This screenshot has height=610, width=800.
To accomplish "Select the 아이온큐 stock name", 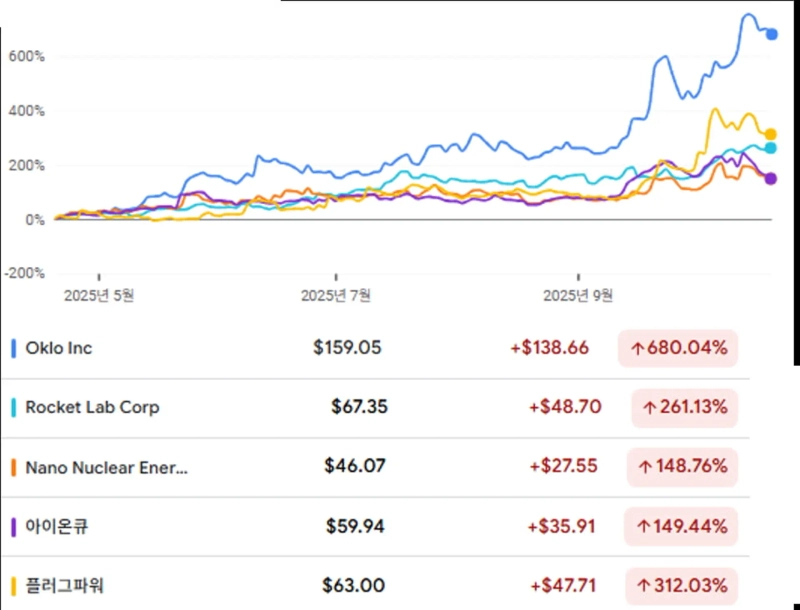I will (56, 526).
